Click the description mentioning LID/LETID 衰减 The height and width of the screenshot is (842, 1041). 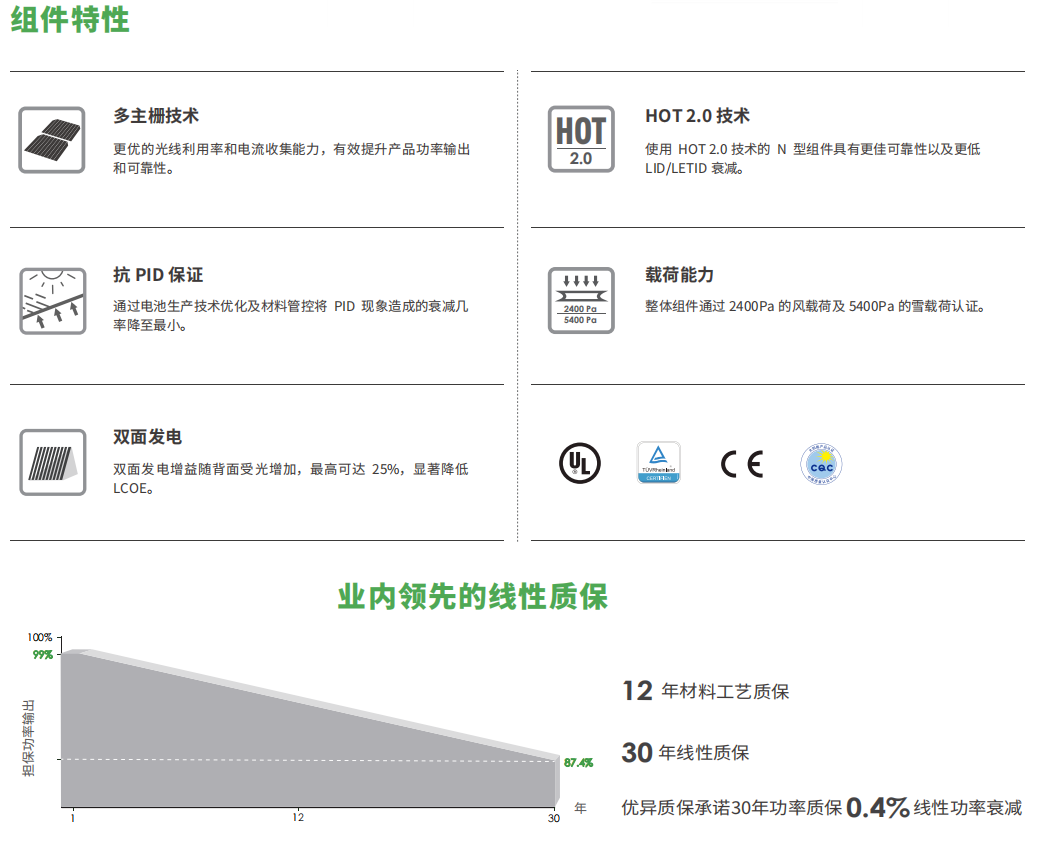(x=813, y=159)
